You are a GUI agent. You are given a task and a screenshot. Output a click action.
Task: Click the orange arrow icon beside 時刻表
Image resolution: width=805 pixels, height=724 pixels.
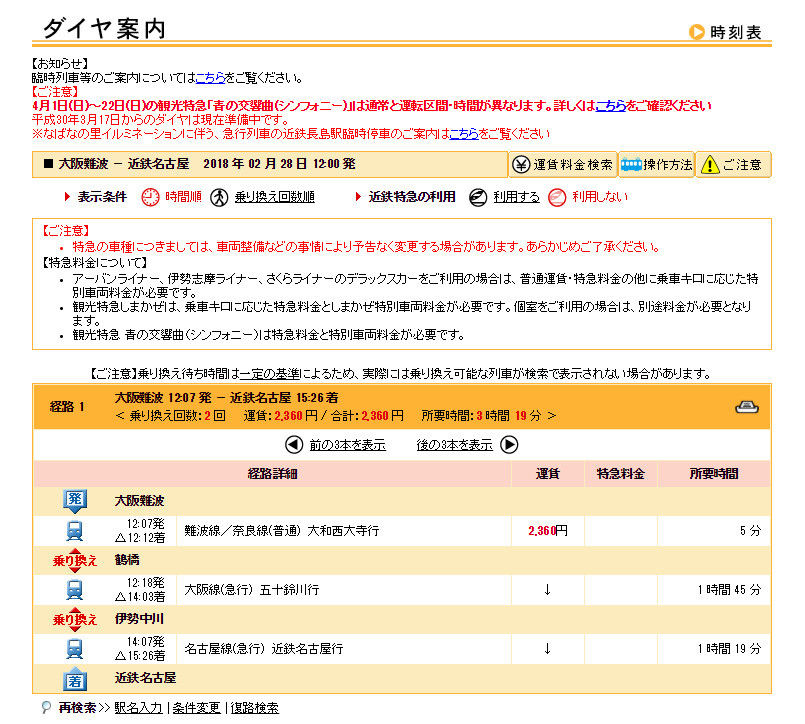click(x=697, y=32)
